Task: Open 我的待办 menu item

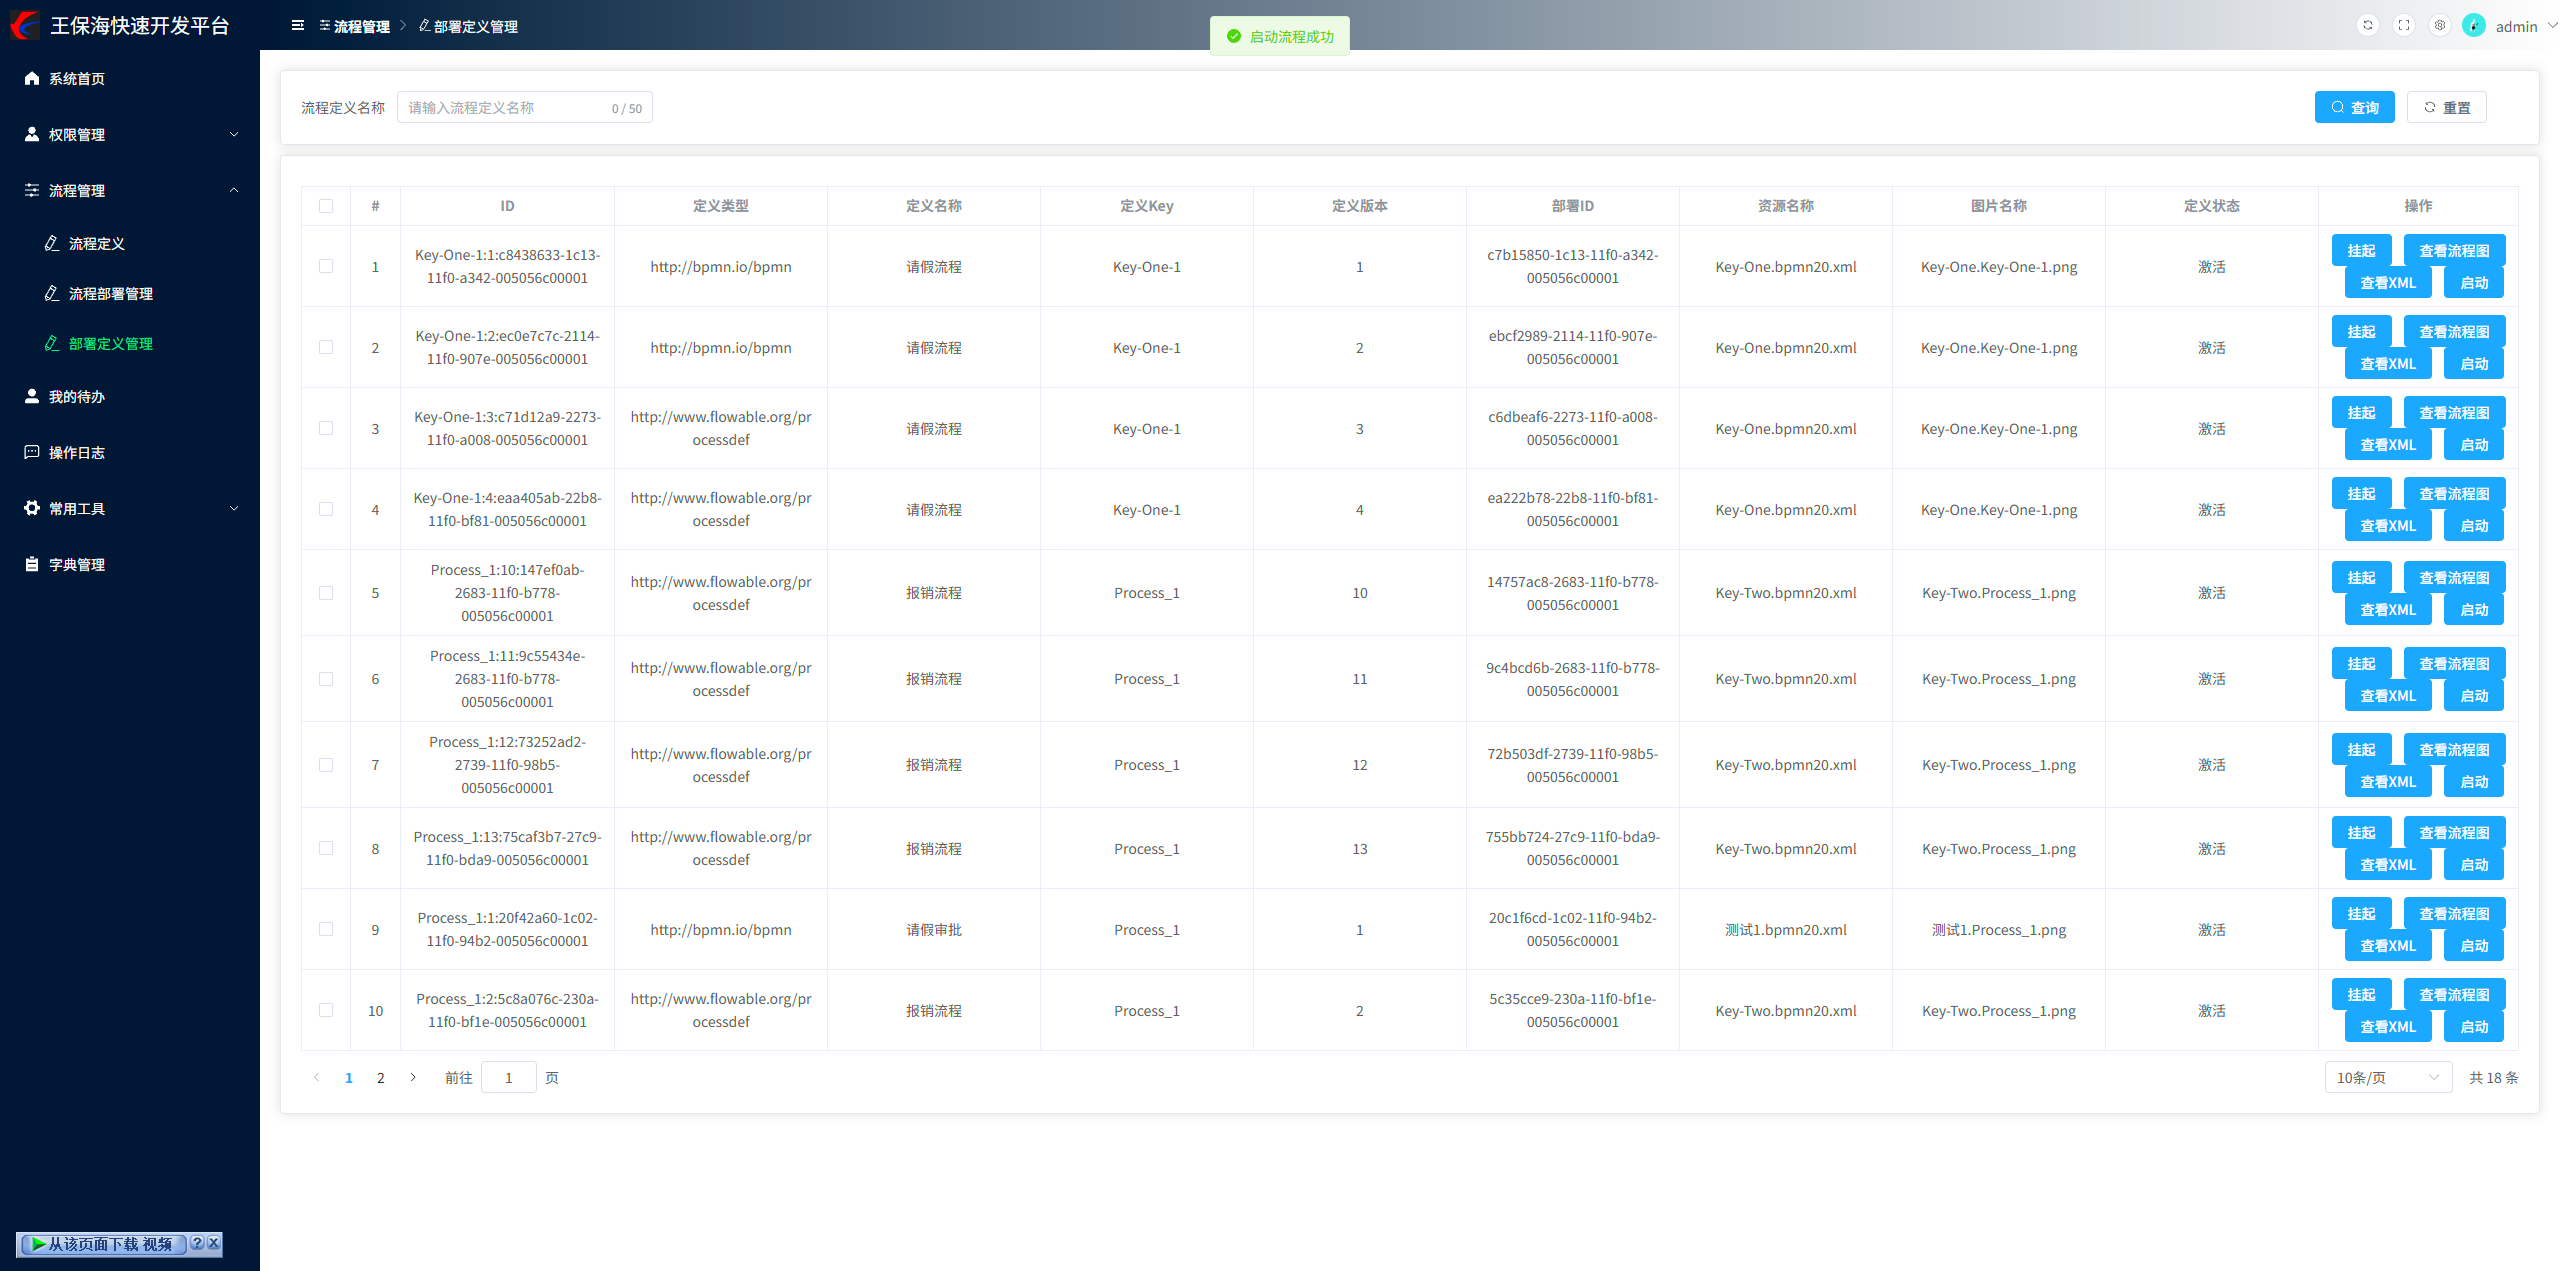Action: tap(77, 397)
